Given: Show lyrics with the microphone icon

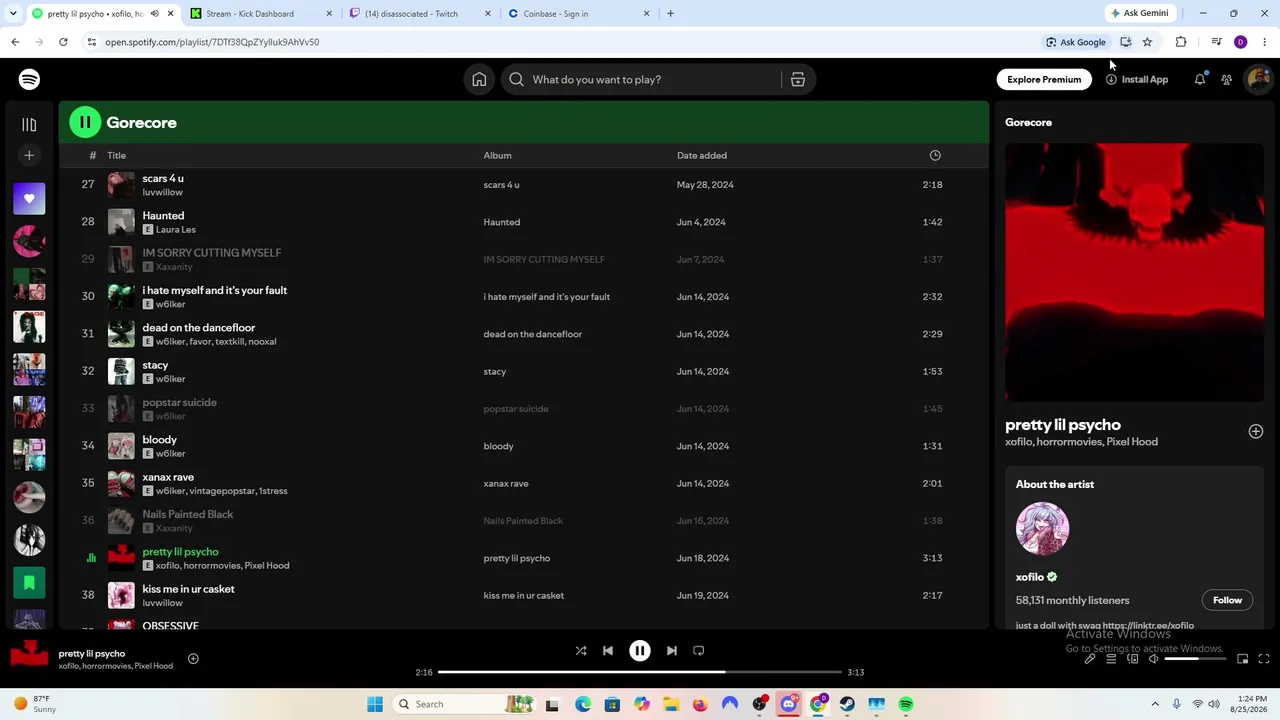Looking at the screenshot, I should pyautogui.click(x=1090, y=659).
